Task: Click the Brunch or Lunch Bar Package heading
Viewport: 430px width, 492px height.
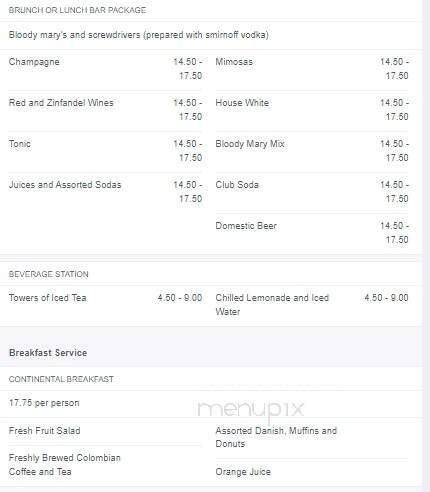Action: [77, 10]
